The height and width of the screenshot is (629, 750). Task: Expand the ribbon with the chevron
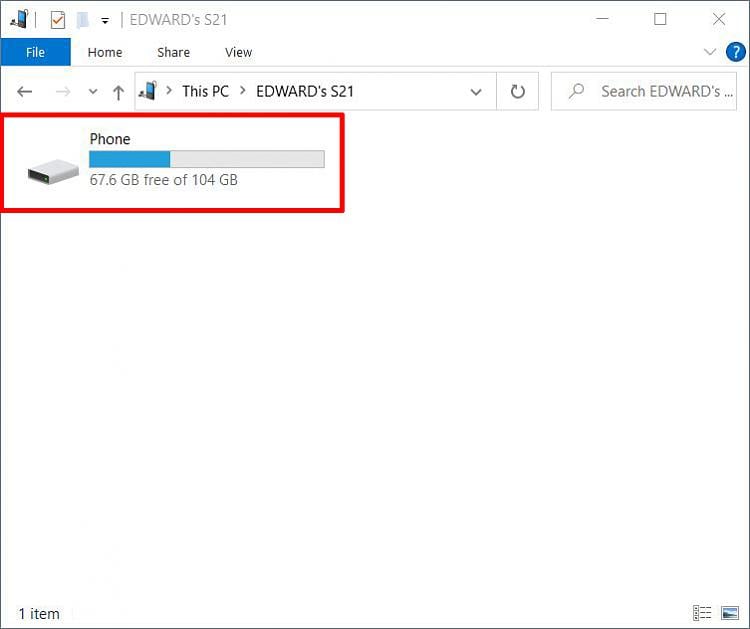[710, 52]
